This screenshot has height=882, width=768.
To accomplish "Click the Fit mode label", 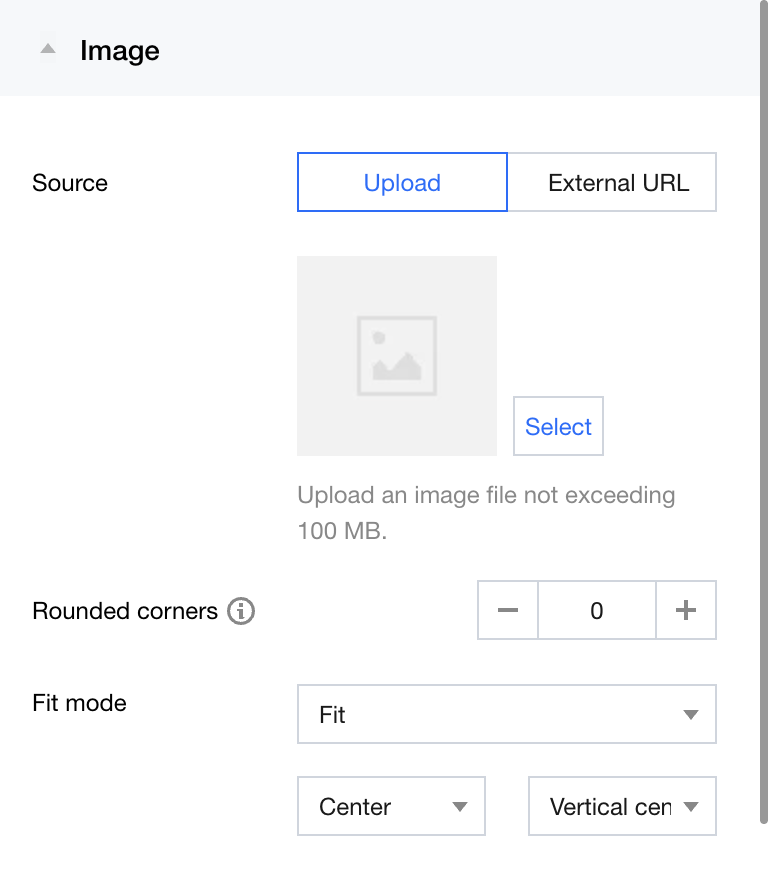I will [x=80, y=703].
